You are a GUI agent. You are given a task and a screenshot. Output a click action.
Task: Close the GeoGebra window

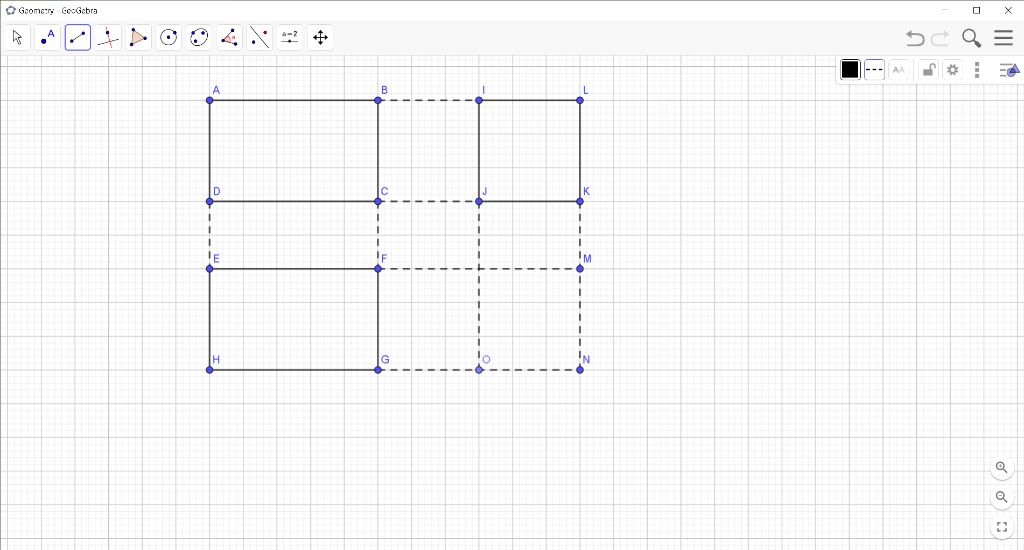(1008, 10)
